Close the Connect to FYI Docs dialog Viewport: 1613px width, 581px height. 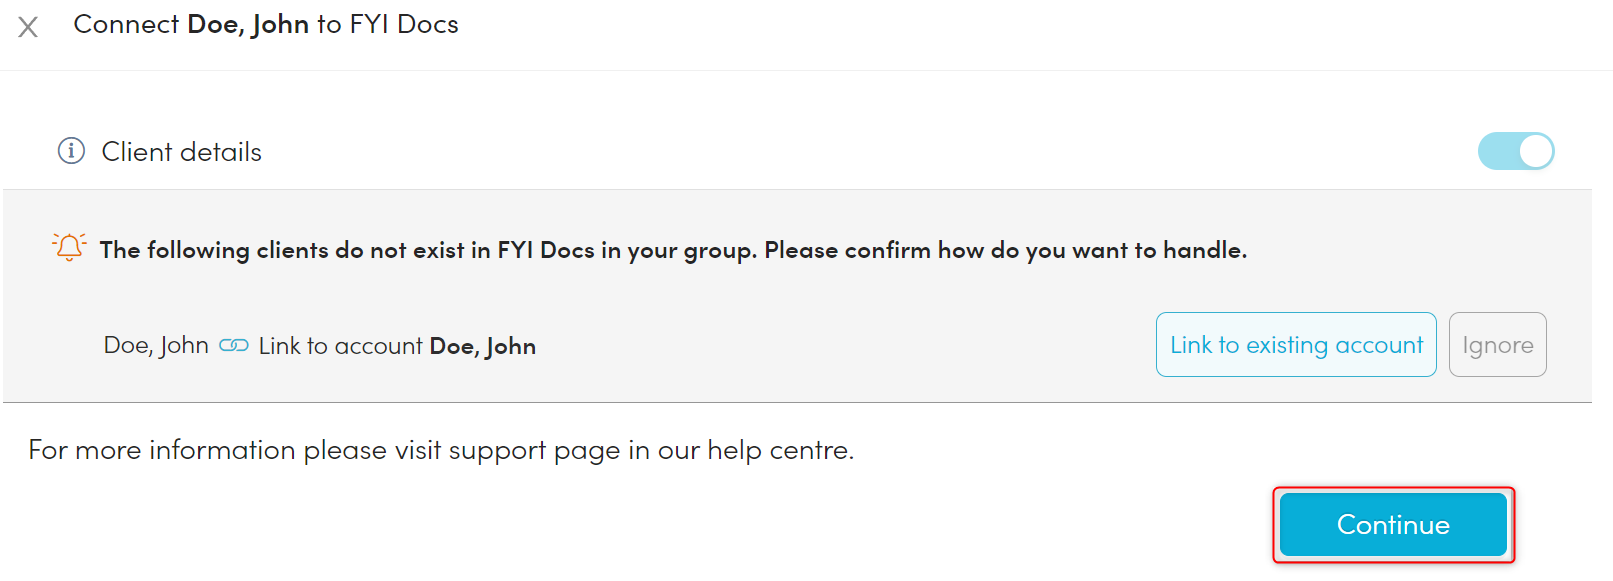coord(28,27)
